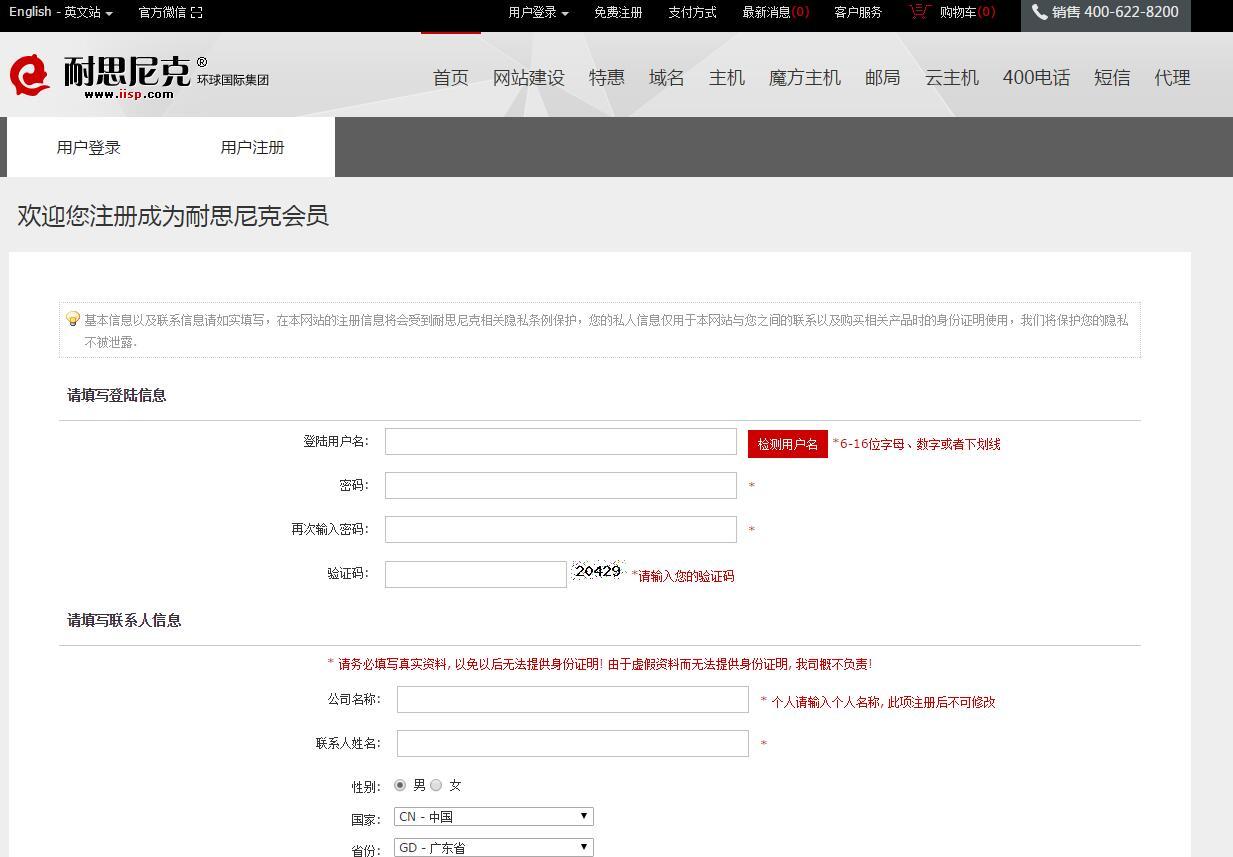This screenshot has width=1233, height=857.
Task: Open 邮局 menu item
Action: point(883,78)
